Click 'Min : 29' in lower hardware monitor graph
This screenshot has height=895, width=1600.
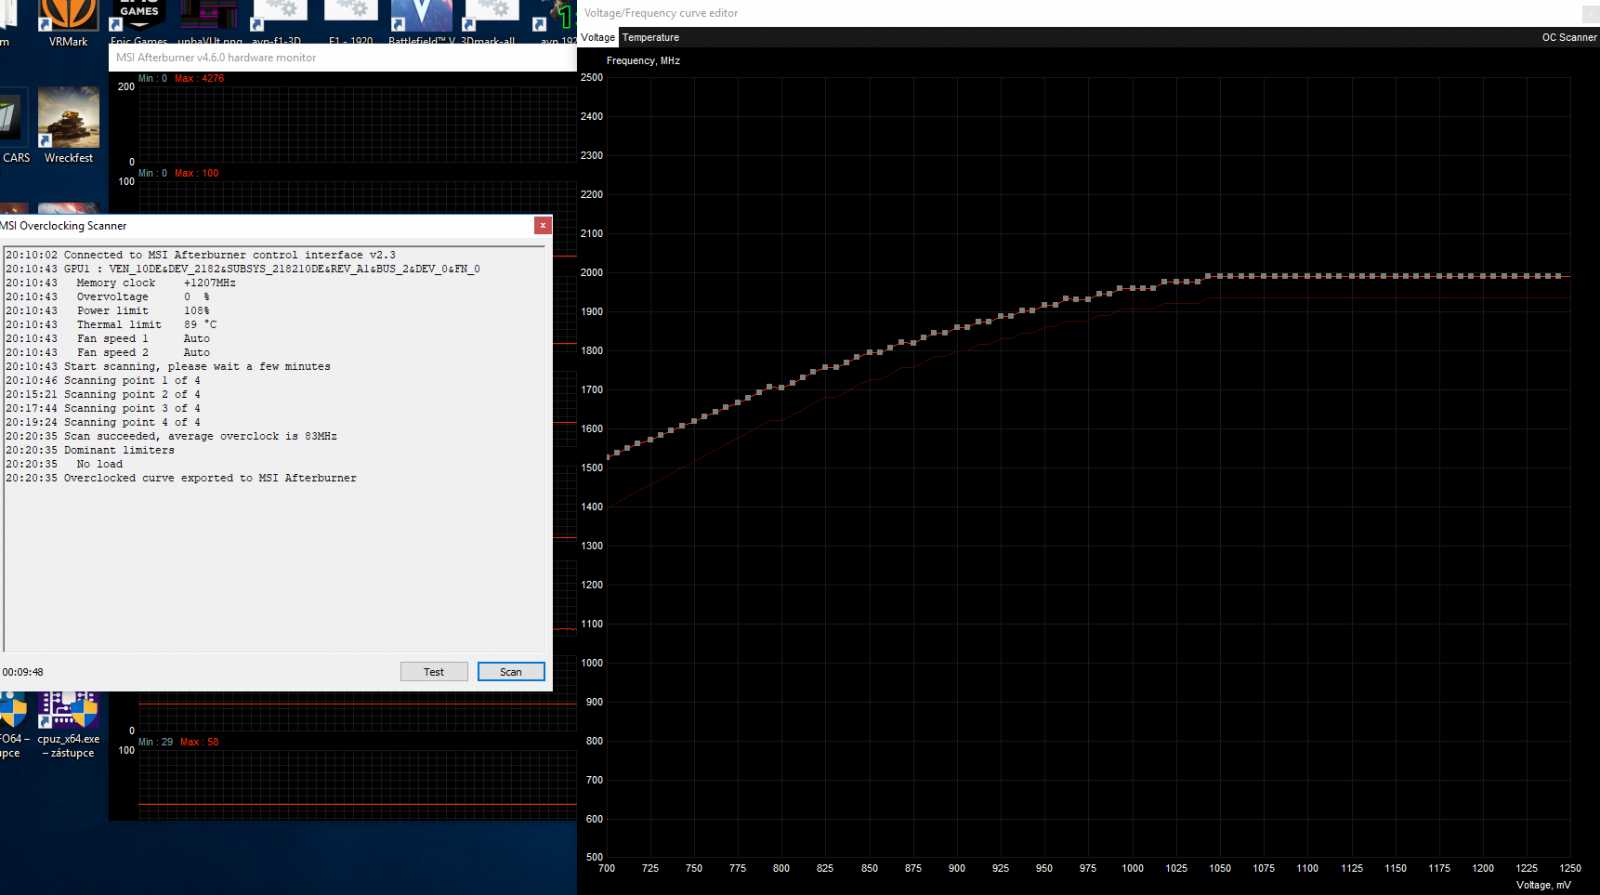click(155, 742)
